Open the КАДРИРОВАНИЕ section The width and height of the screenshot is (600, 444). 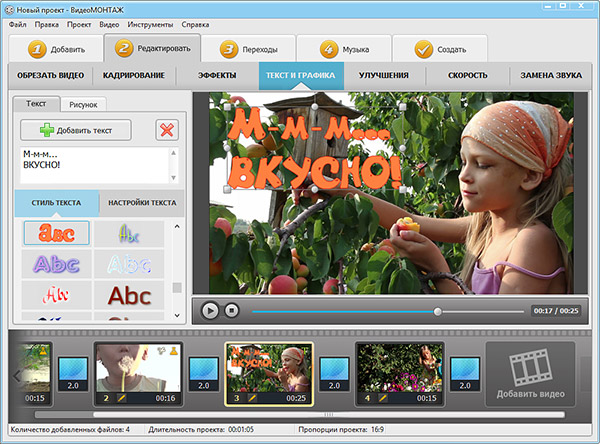coord(134,75)
